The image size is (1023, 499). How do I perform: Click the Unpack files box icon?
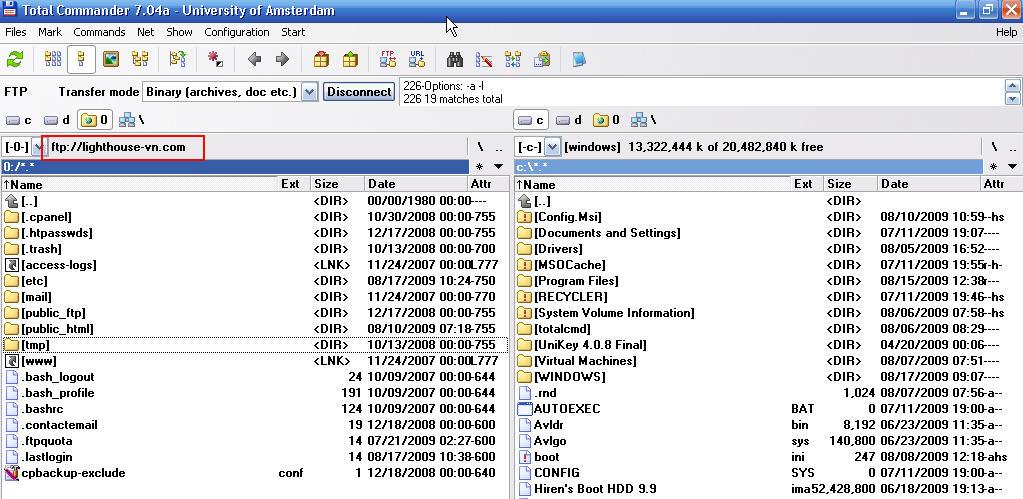[x=350, y=60]
